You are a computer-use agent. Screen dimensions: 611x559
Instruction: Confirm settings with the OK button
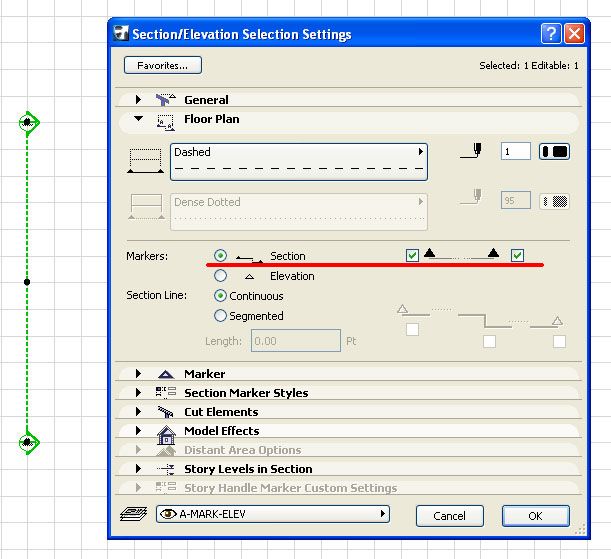tap(535, 516)
